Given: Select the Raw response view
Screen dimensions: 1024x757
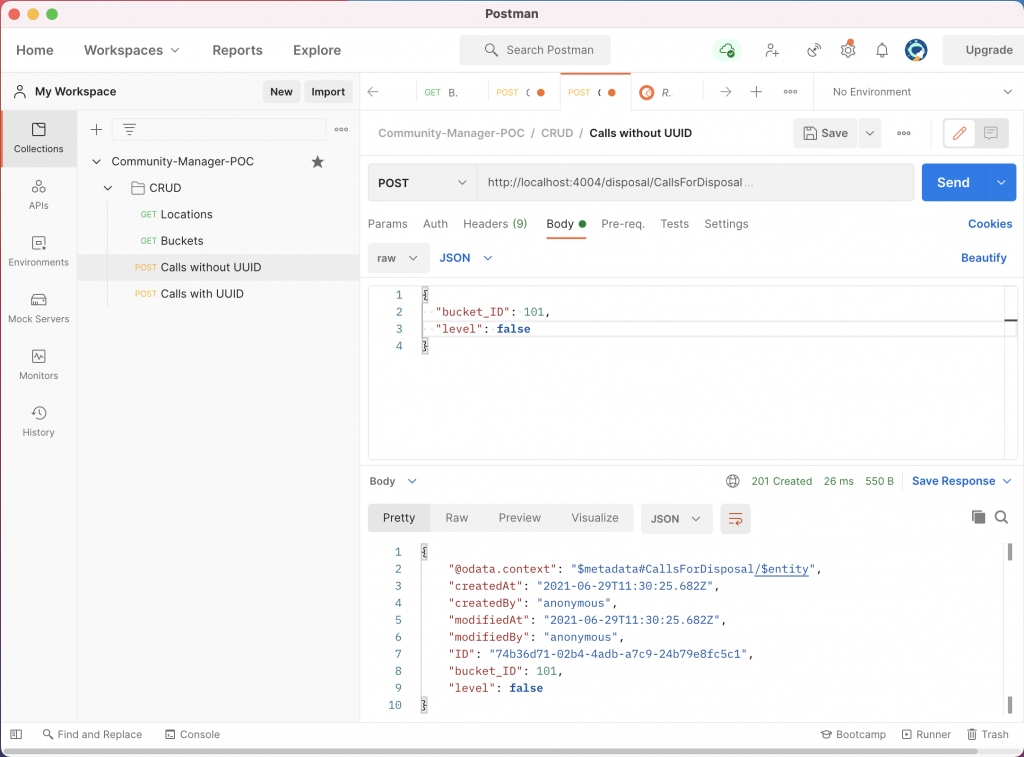Looking at the screenshot, I should point(456,518).
